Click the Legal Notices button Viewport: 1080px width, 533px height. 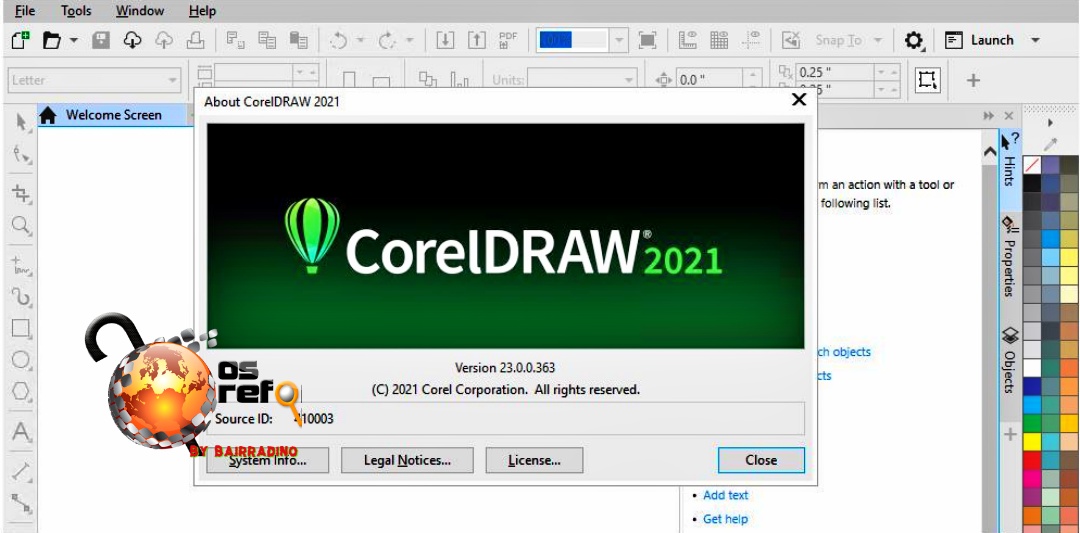tap(407, 460)
